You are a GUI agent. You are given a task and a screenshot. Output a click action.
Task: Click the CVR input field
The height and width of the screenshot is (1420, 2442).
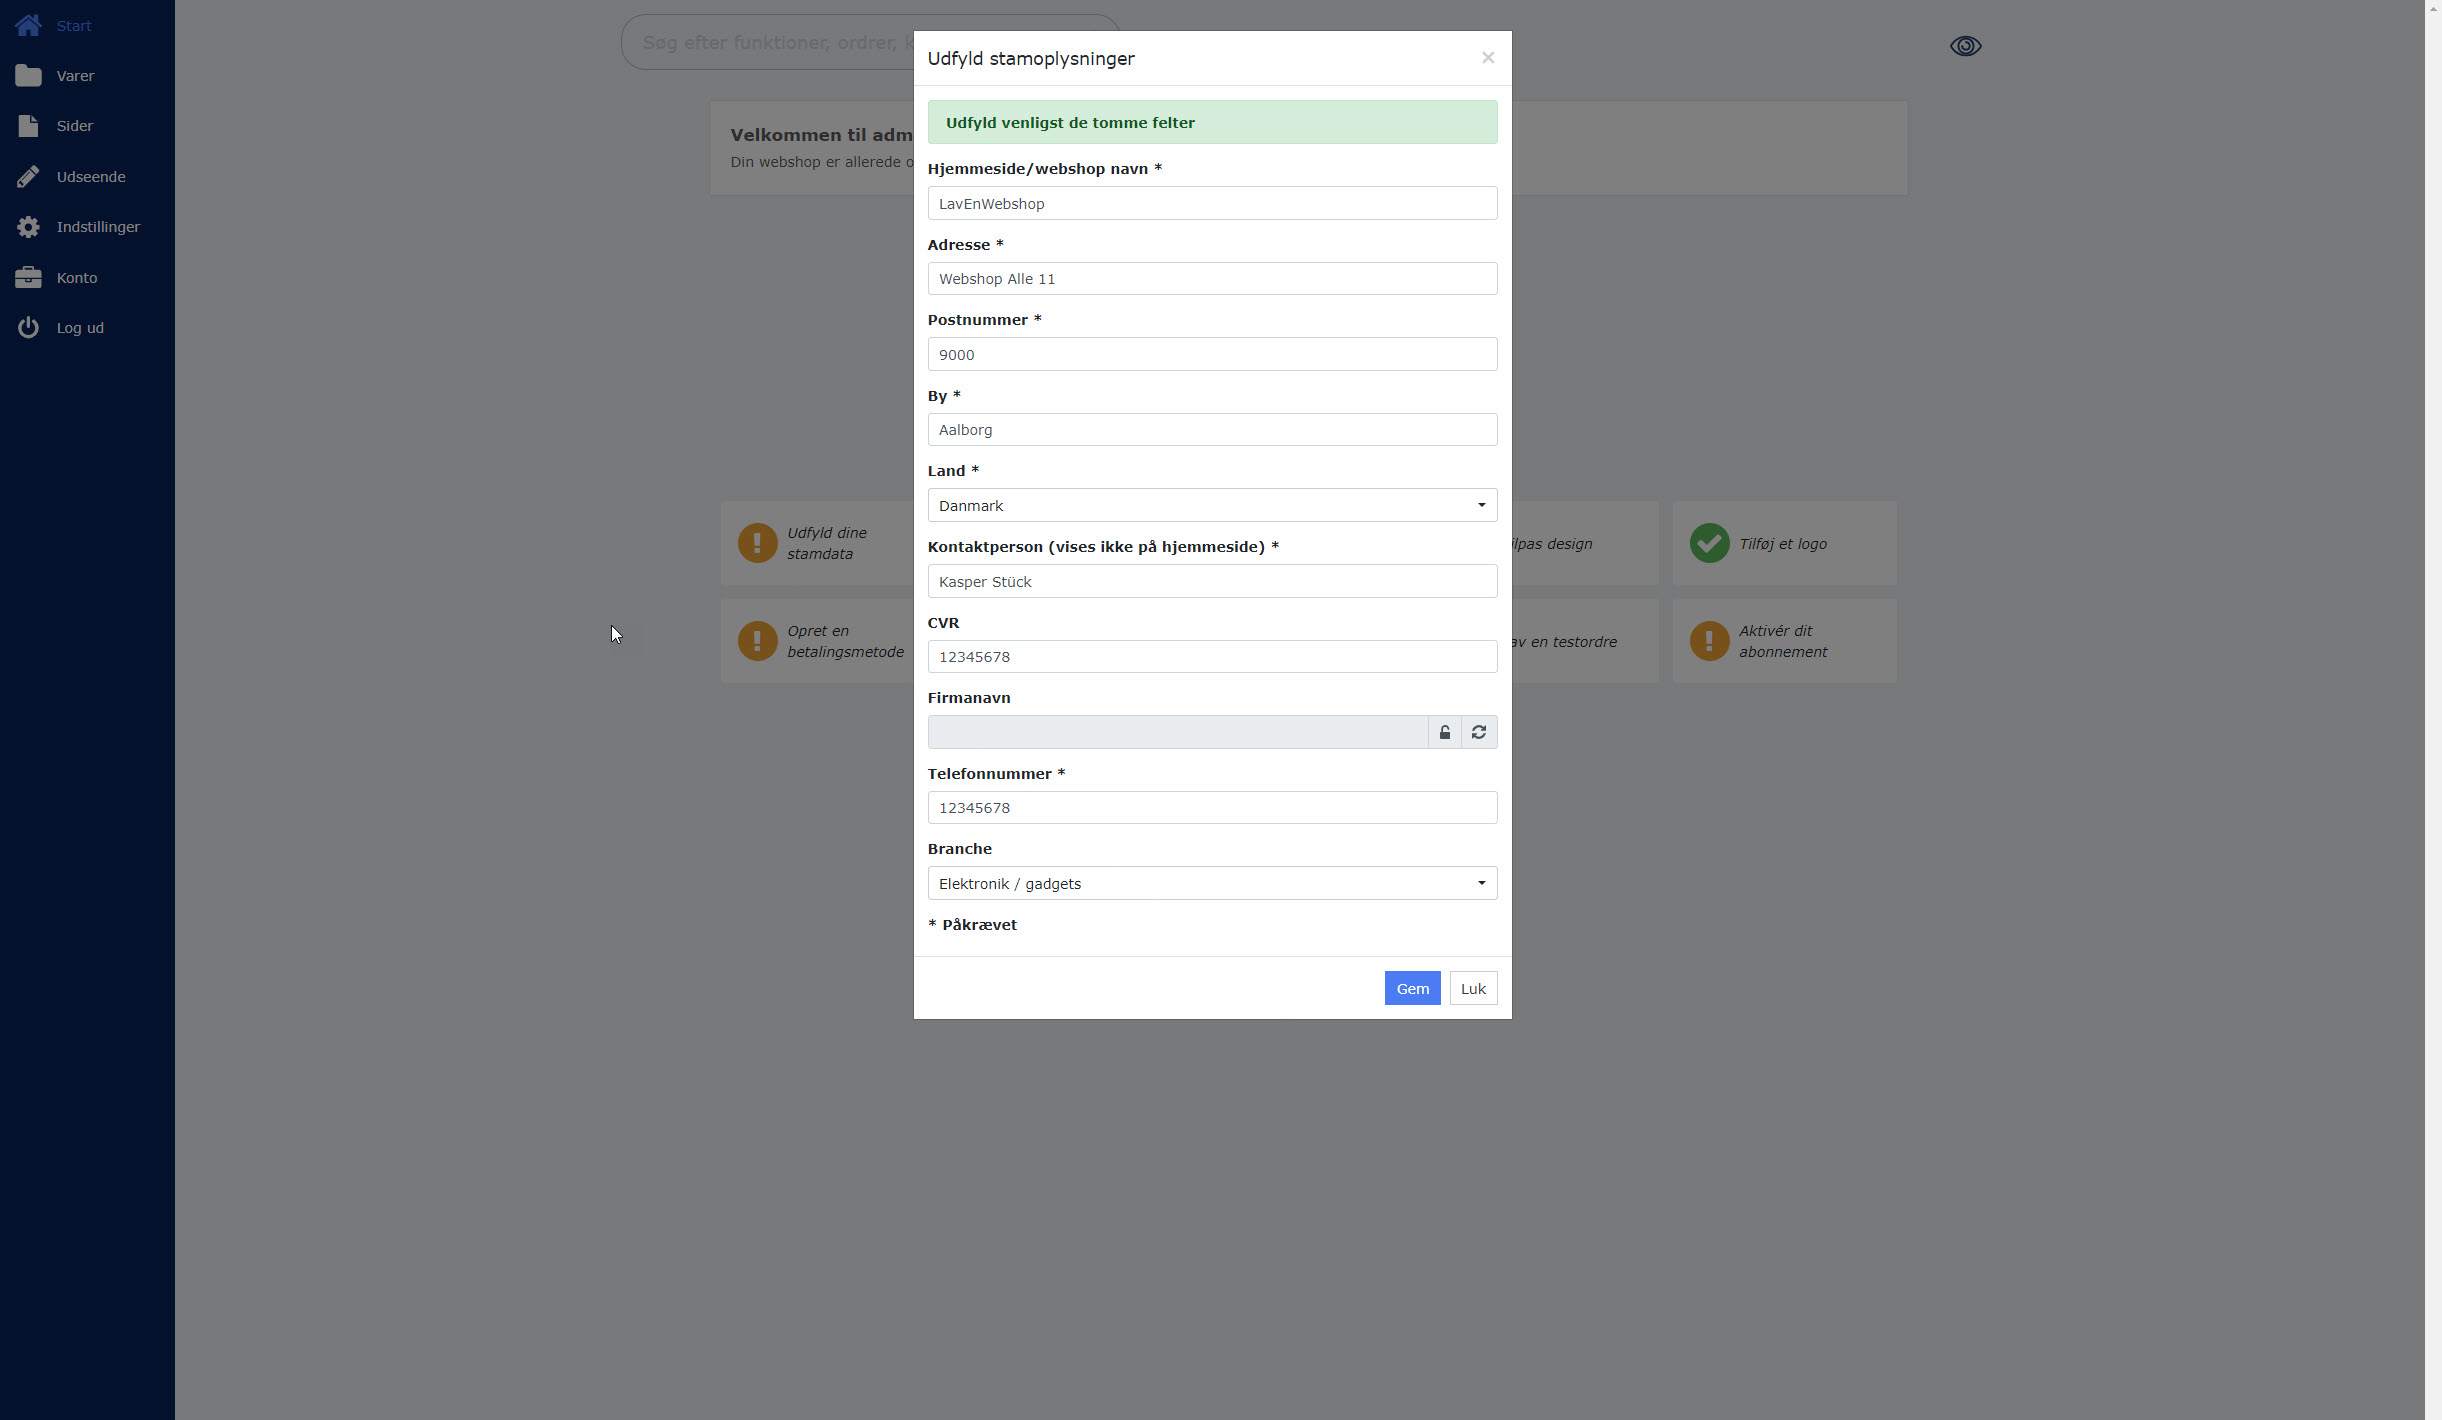1211,657
